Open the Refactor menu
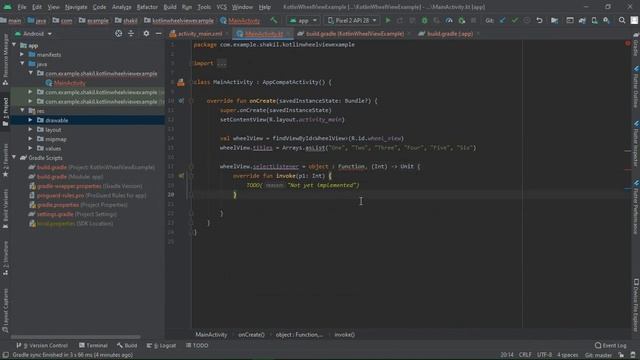 pyautogui.click(x=147, y=7)
